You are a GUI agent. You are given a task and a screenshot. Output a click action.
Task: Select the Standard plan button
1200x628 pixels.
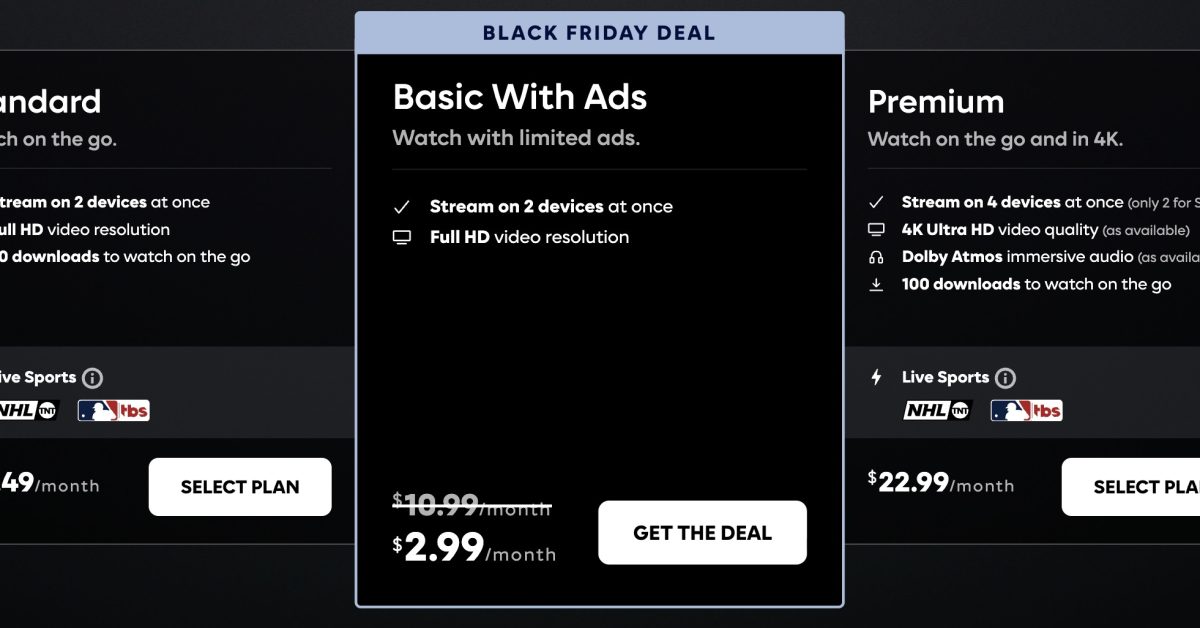click(240, 487)
